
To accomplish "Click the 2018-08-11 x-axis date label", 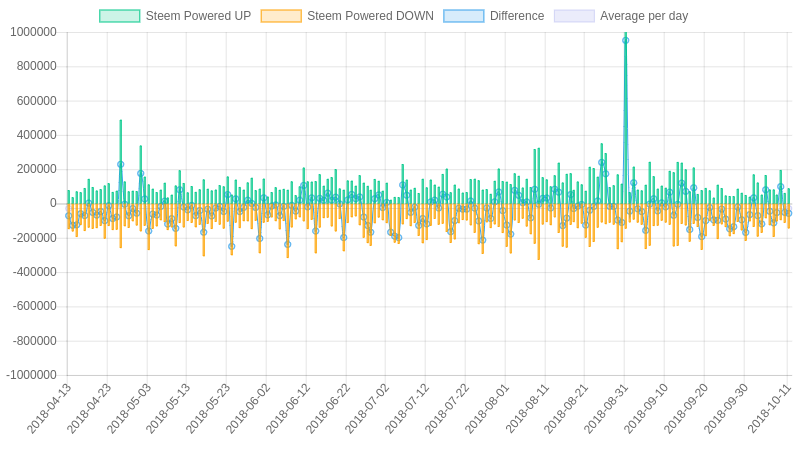I will point(527,409).
